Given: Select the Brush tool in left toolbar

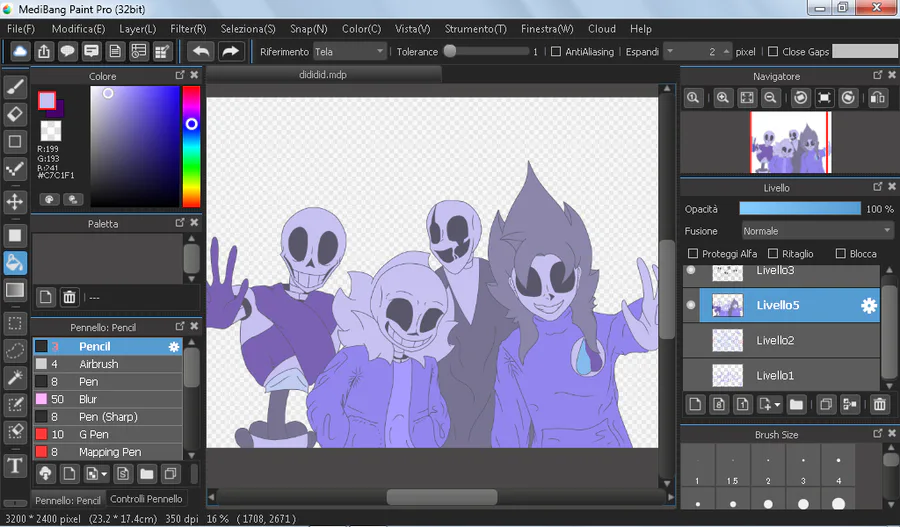Looking at the screenshot, I should pos(15,87).
